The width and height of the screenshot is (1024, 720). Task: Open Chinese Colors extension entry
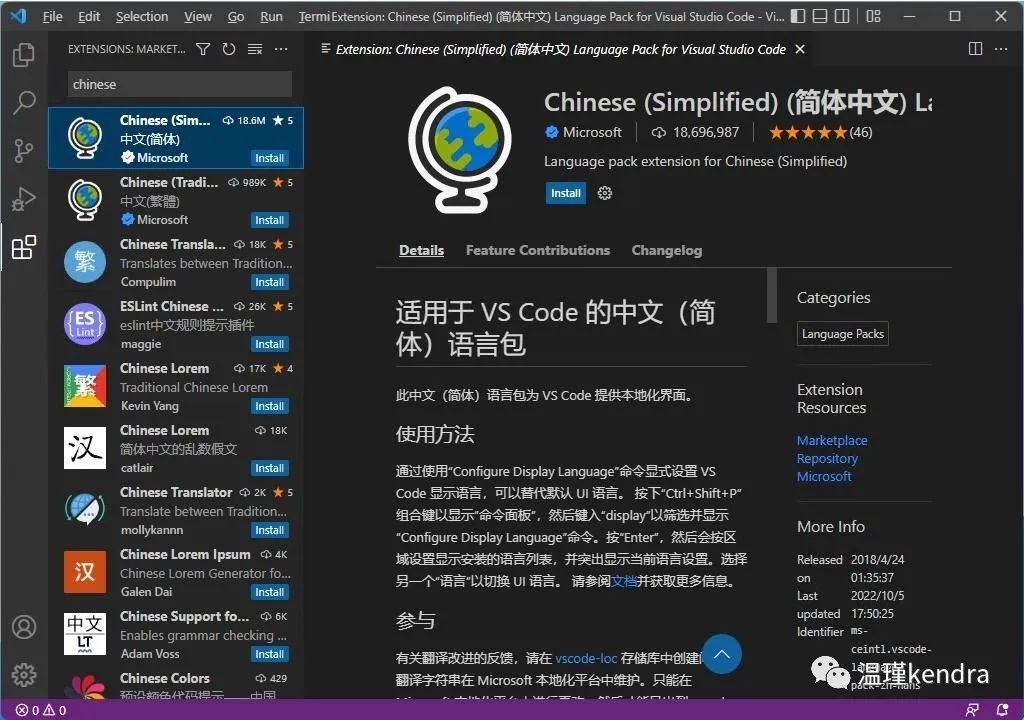(176, 685)
